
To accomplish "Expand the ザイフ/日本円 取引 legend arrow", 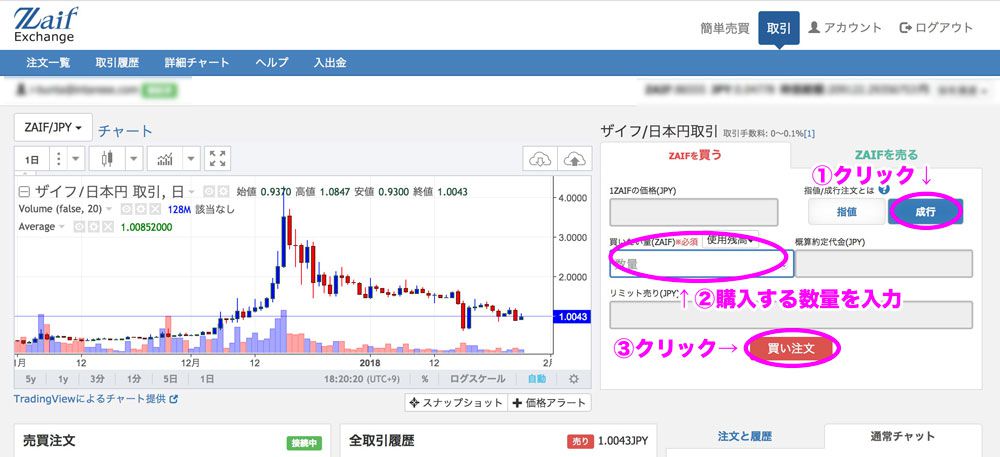I will (x=192, y=191).
